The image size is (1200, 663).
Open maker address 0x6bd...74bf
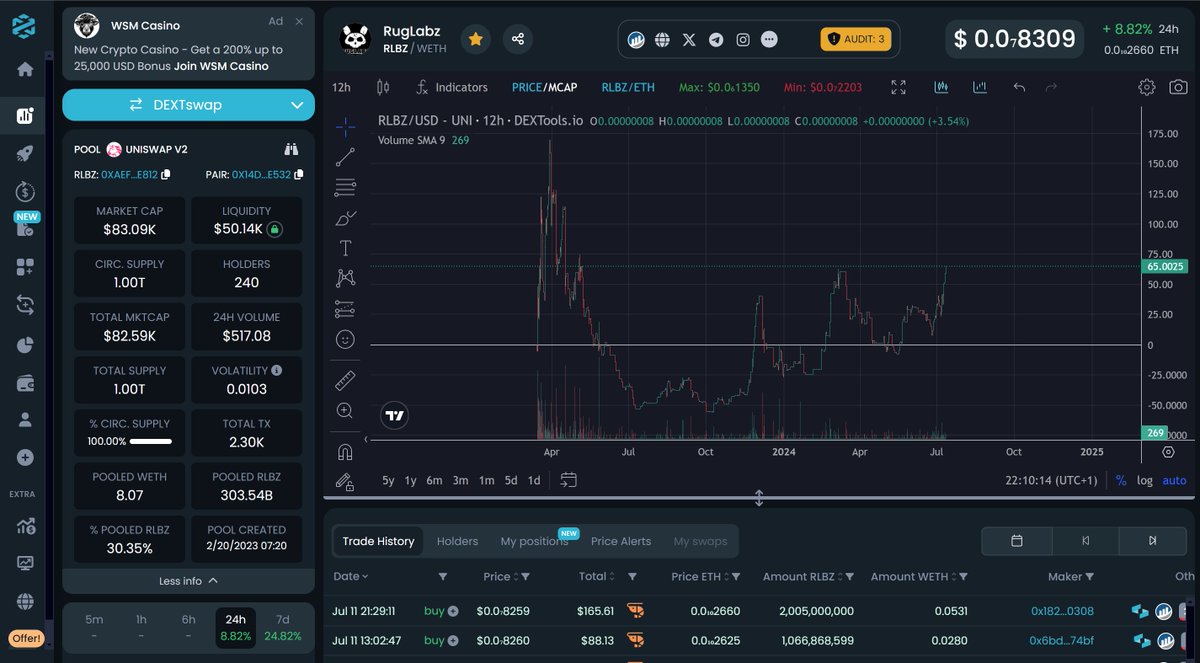tap(1062, 640)
